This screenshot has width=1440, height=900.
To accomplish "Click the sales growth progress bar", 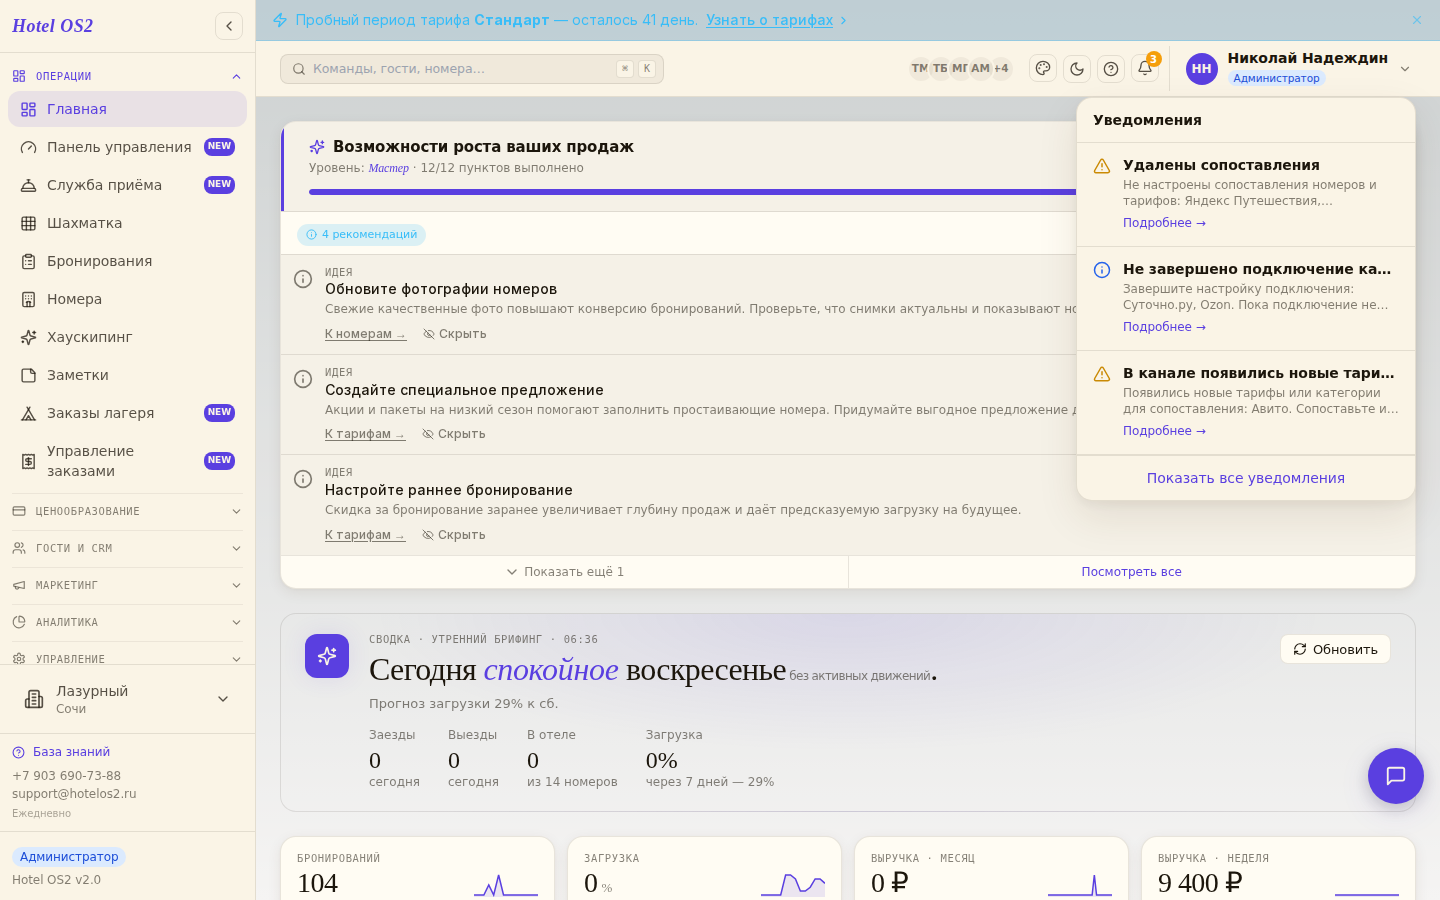I will pos(693,192).
